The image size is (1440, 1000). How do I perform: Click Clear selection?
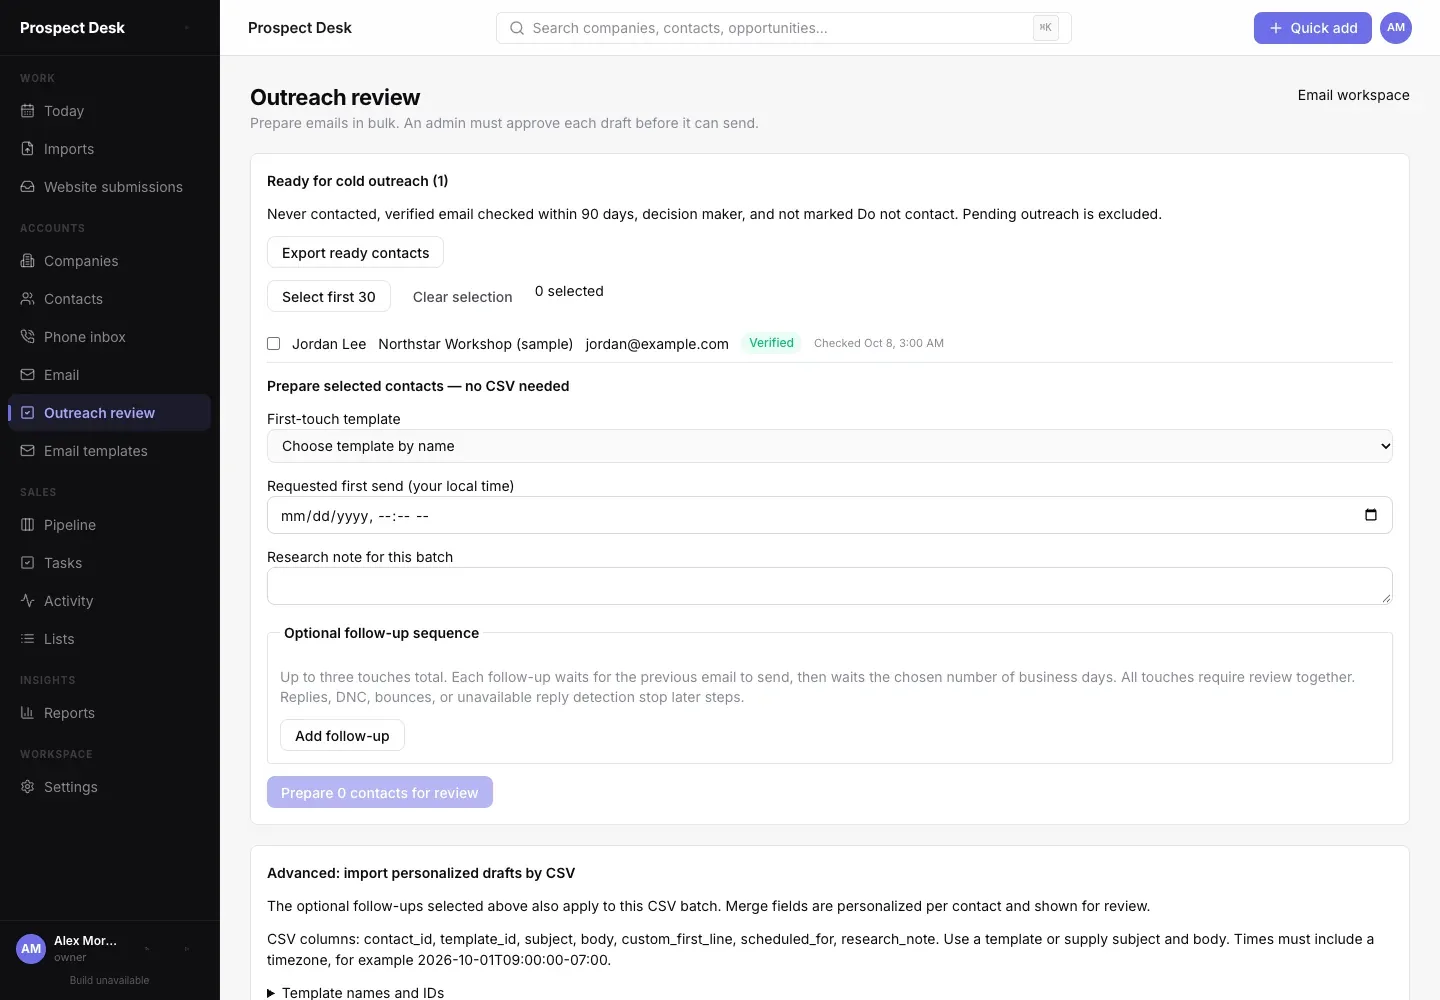(x=463, y=297)
